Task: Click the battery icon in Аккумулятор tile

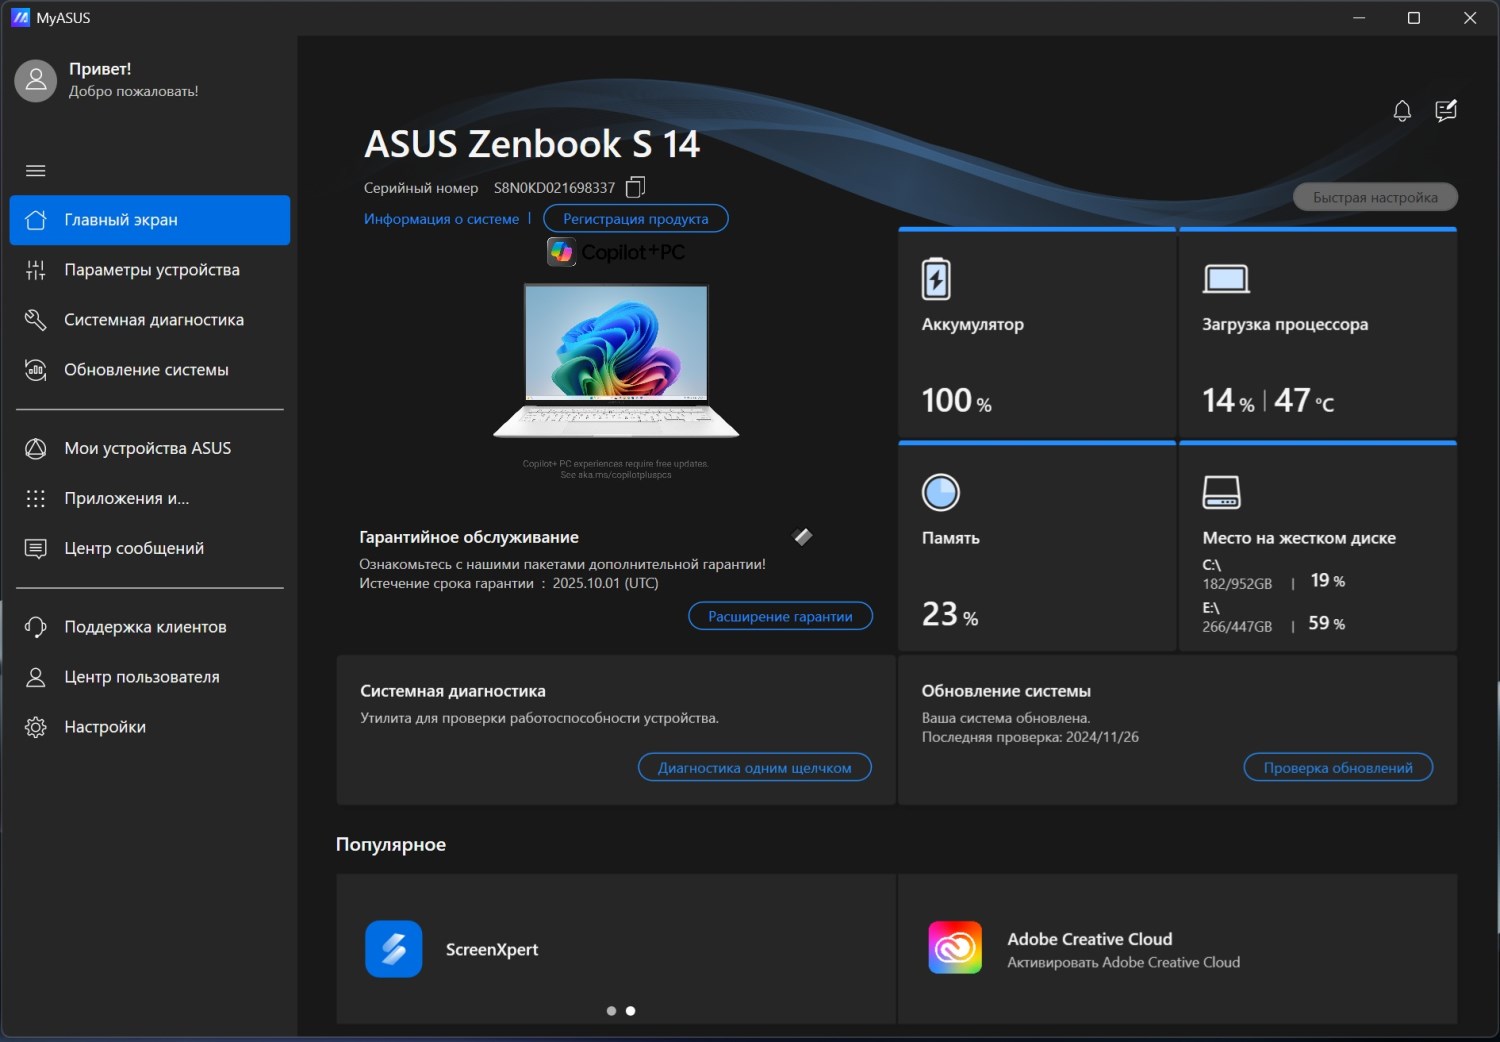Action: [x=936, y=279]
